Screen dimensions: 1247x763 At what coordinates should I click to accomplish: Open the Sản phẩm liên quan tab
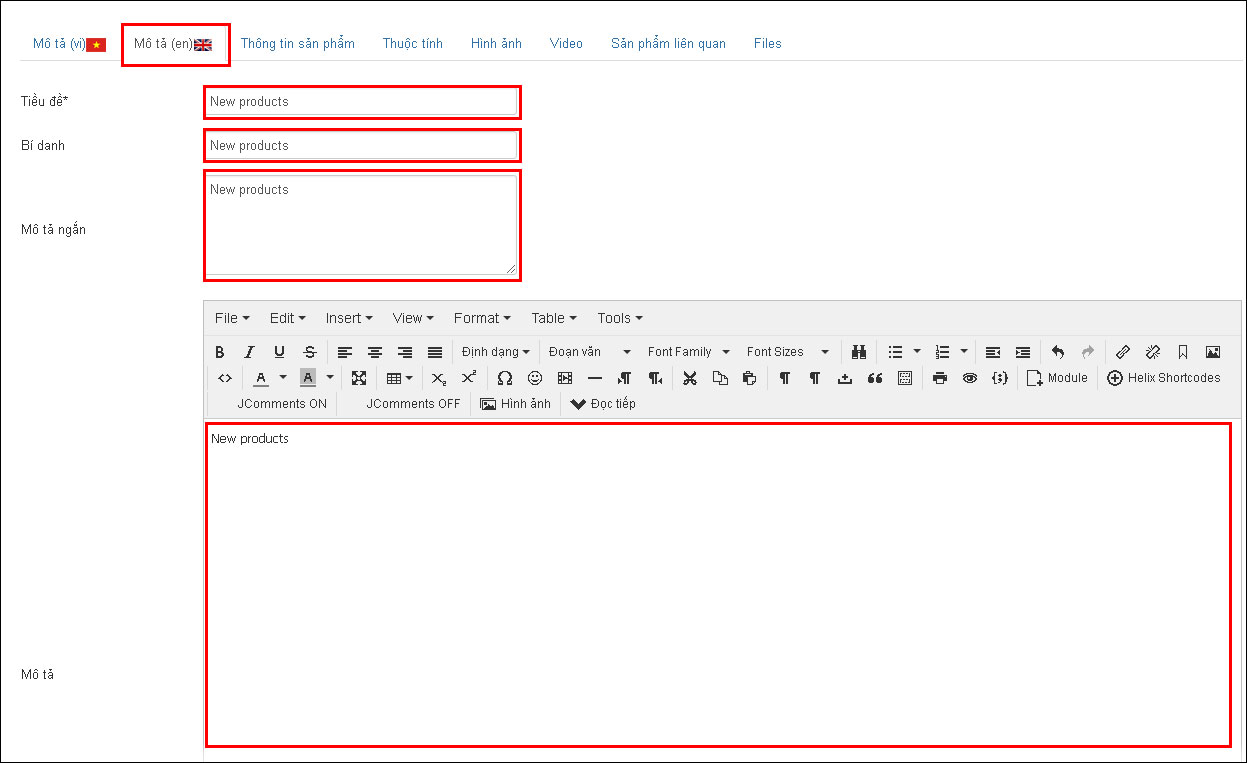pyautogui.click(x=668, y=44)
